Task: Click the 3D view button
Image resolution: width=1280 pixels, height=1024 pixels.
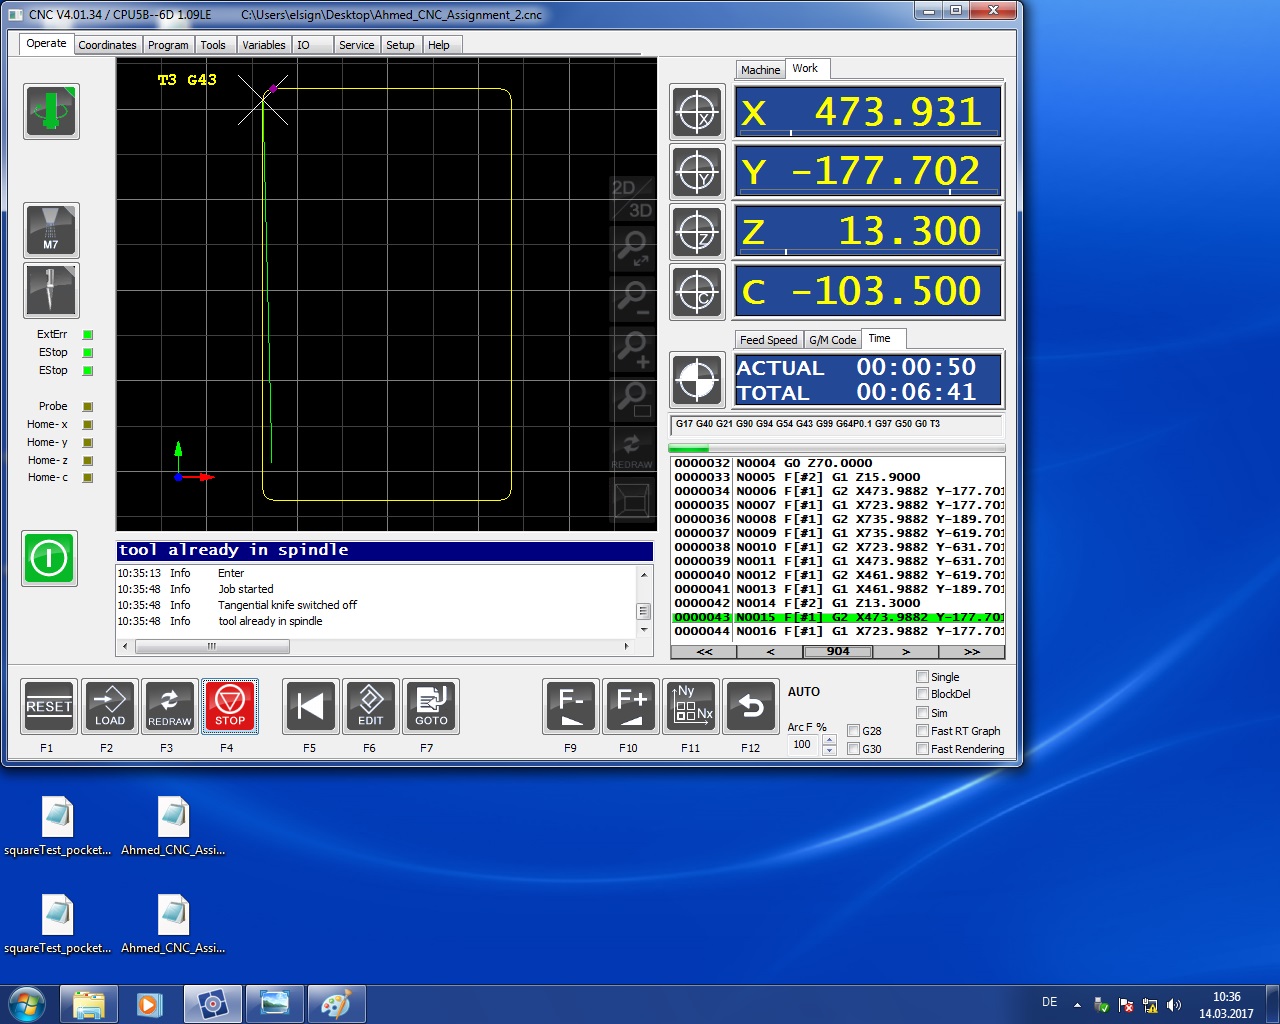Action: [x=640, y=210]
